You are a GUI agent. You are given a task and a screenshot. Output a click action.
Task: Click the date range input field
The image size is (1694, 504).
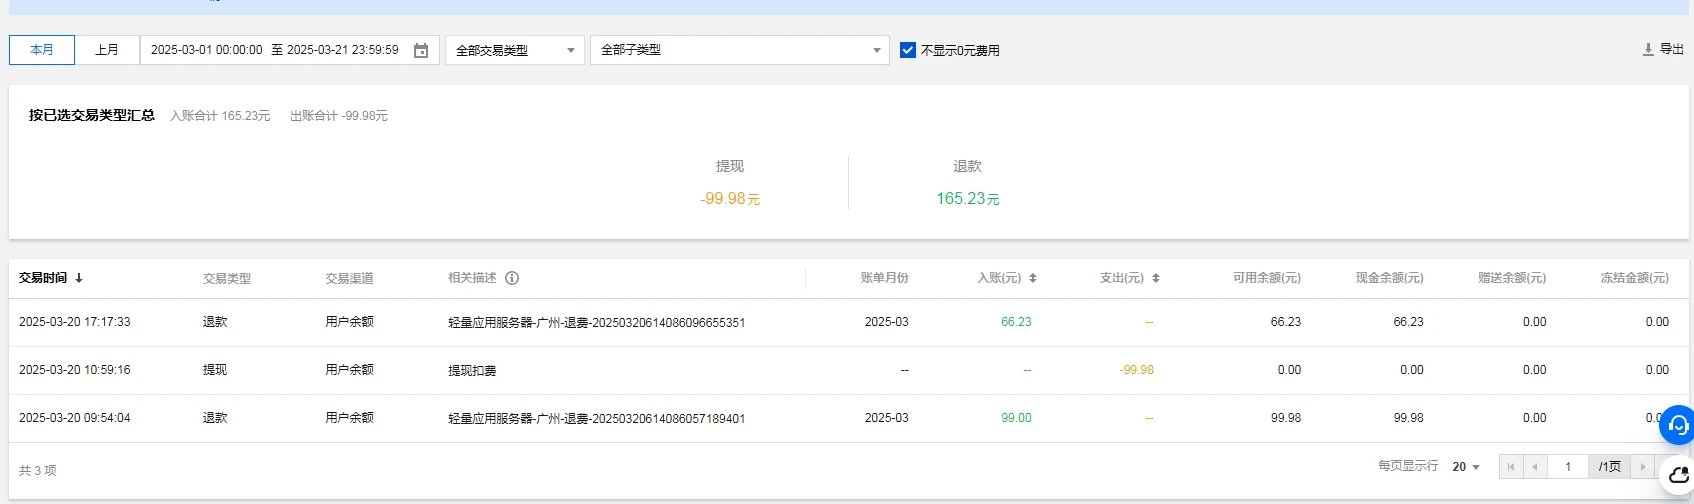click(275, 50)
